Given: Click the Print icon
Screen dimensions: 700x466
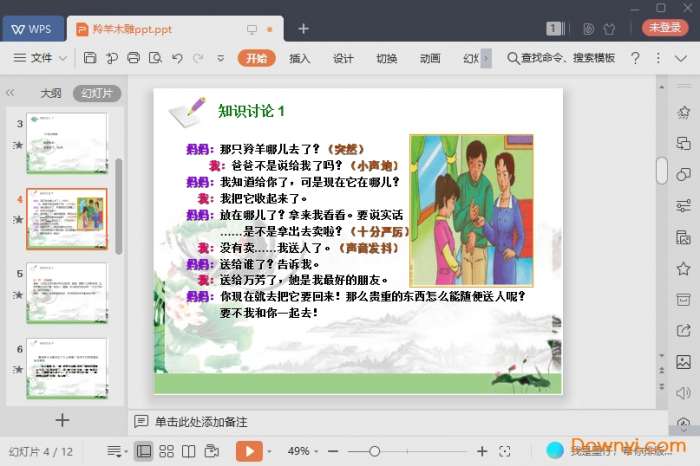Looking at the screenshot, I should 133,58.
